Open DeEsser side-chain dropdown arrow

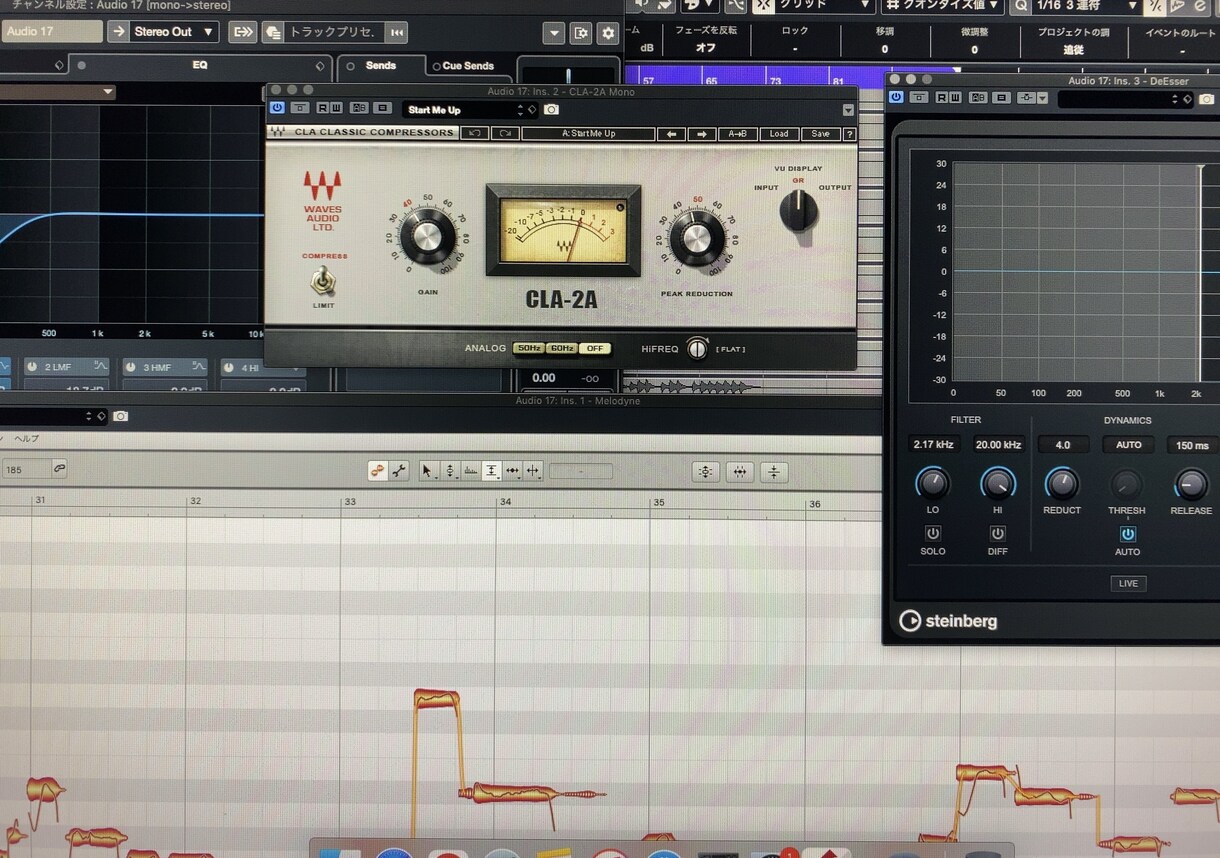pos(1042,98)
